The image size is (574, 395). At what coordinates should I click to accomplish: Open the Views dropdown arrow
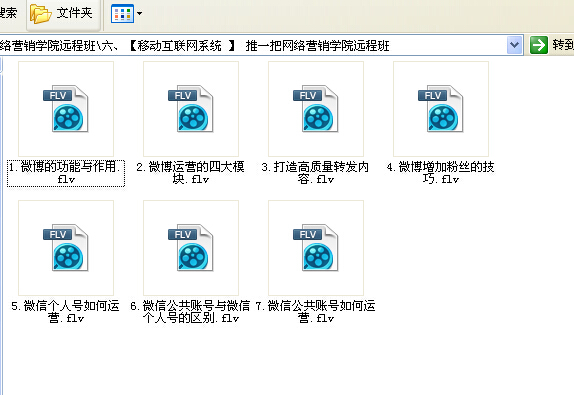pyautogui.click(x=139, y=14)
